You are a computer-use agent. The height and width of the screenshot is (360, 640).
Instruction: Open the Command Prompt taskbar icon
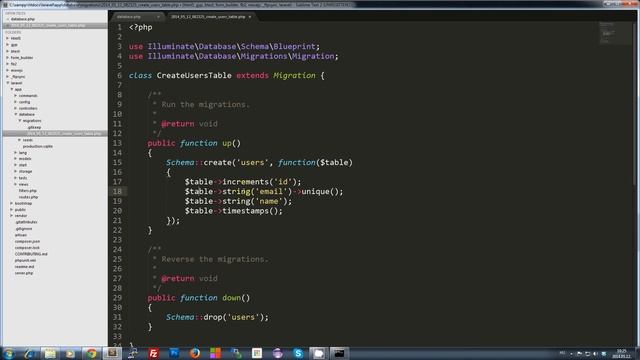(x=339, y=353)
